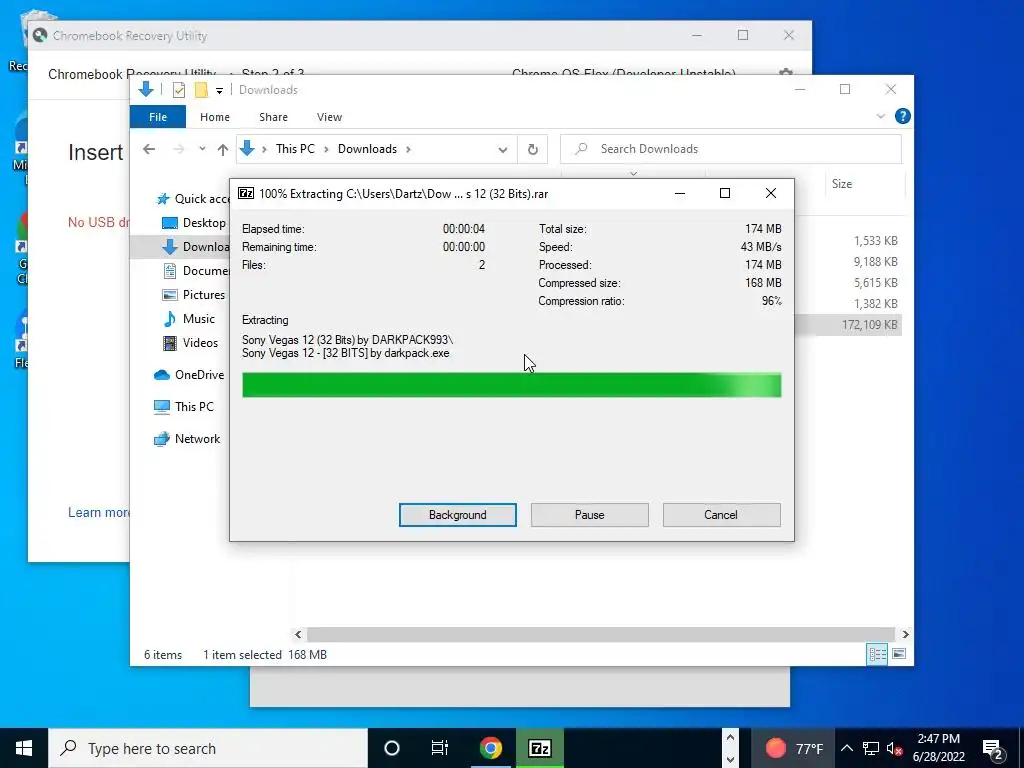
Task: Open Desktop in navigation pane
Action: [193, 223]
